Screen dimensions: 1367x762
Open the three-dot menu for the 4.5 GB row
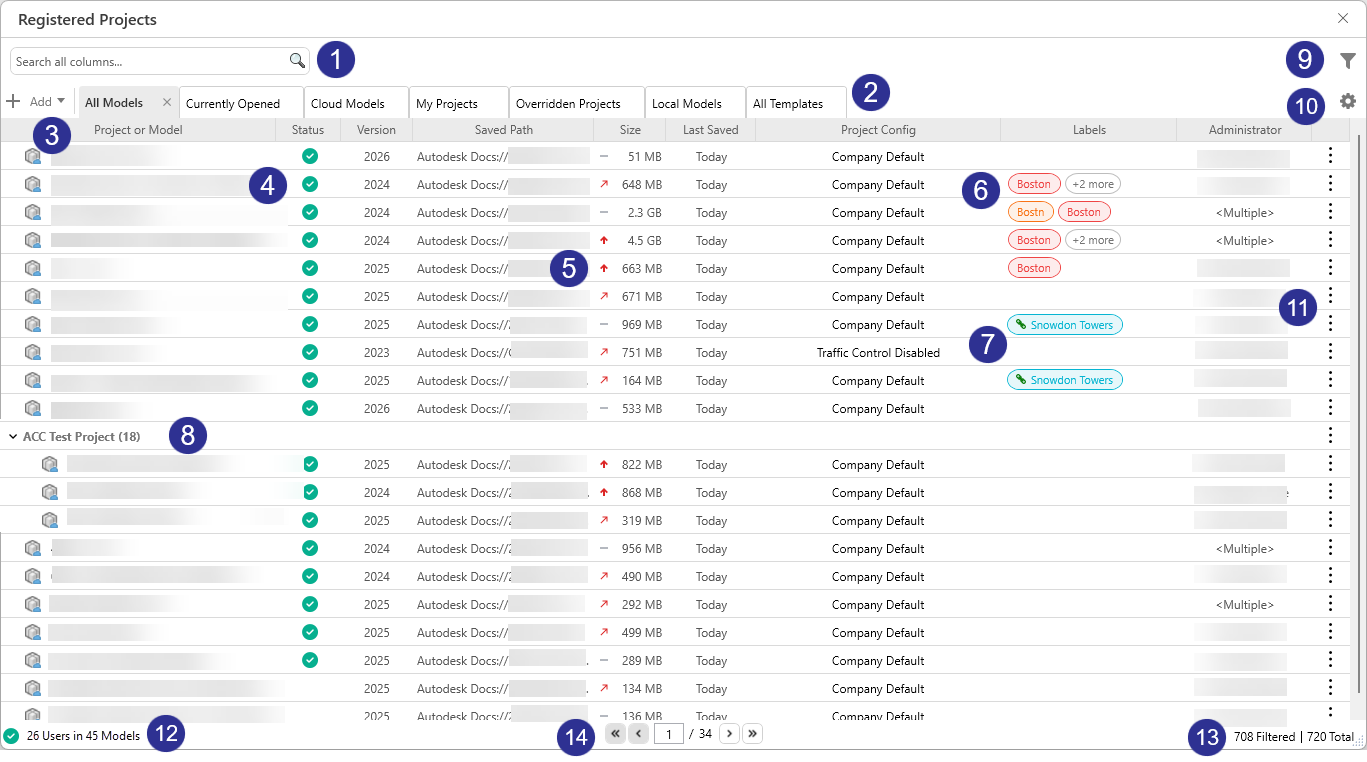tap(1330, 239)
